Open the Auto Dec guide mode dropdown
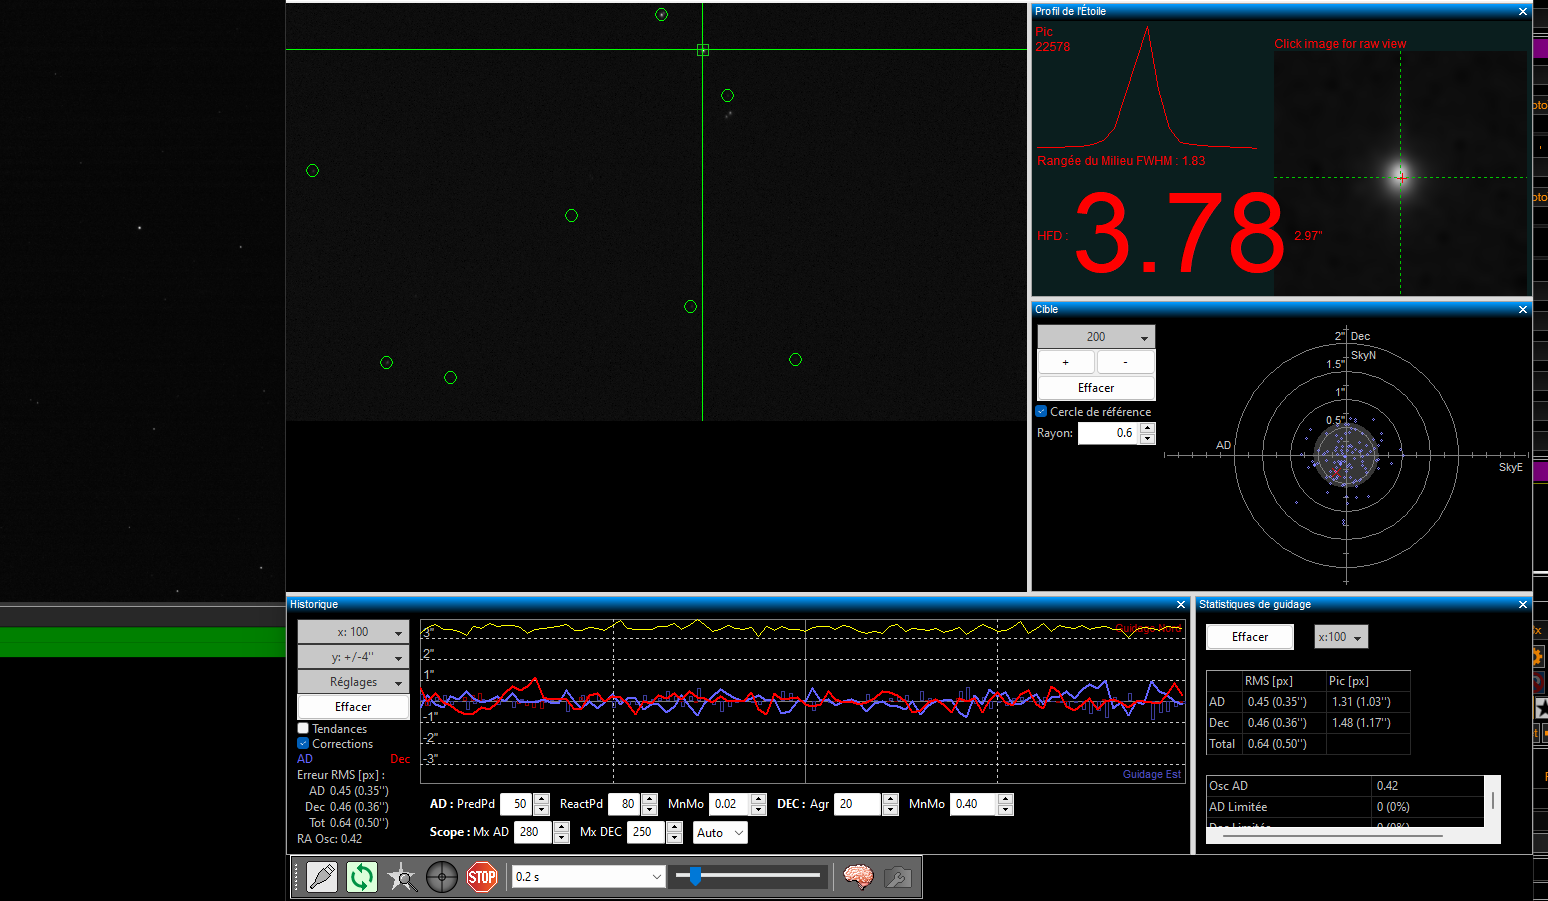Image resolution: width=1548 pixels, height=901 pixels. coord(720,833)
